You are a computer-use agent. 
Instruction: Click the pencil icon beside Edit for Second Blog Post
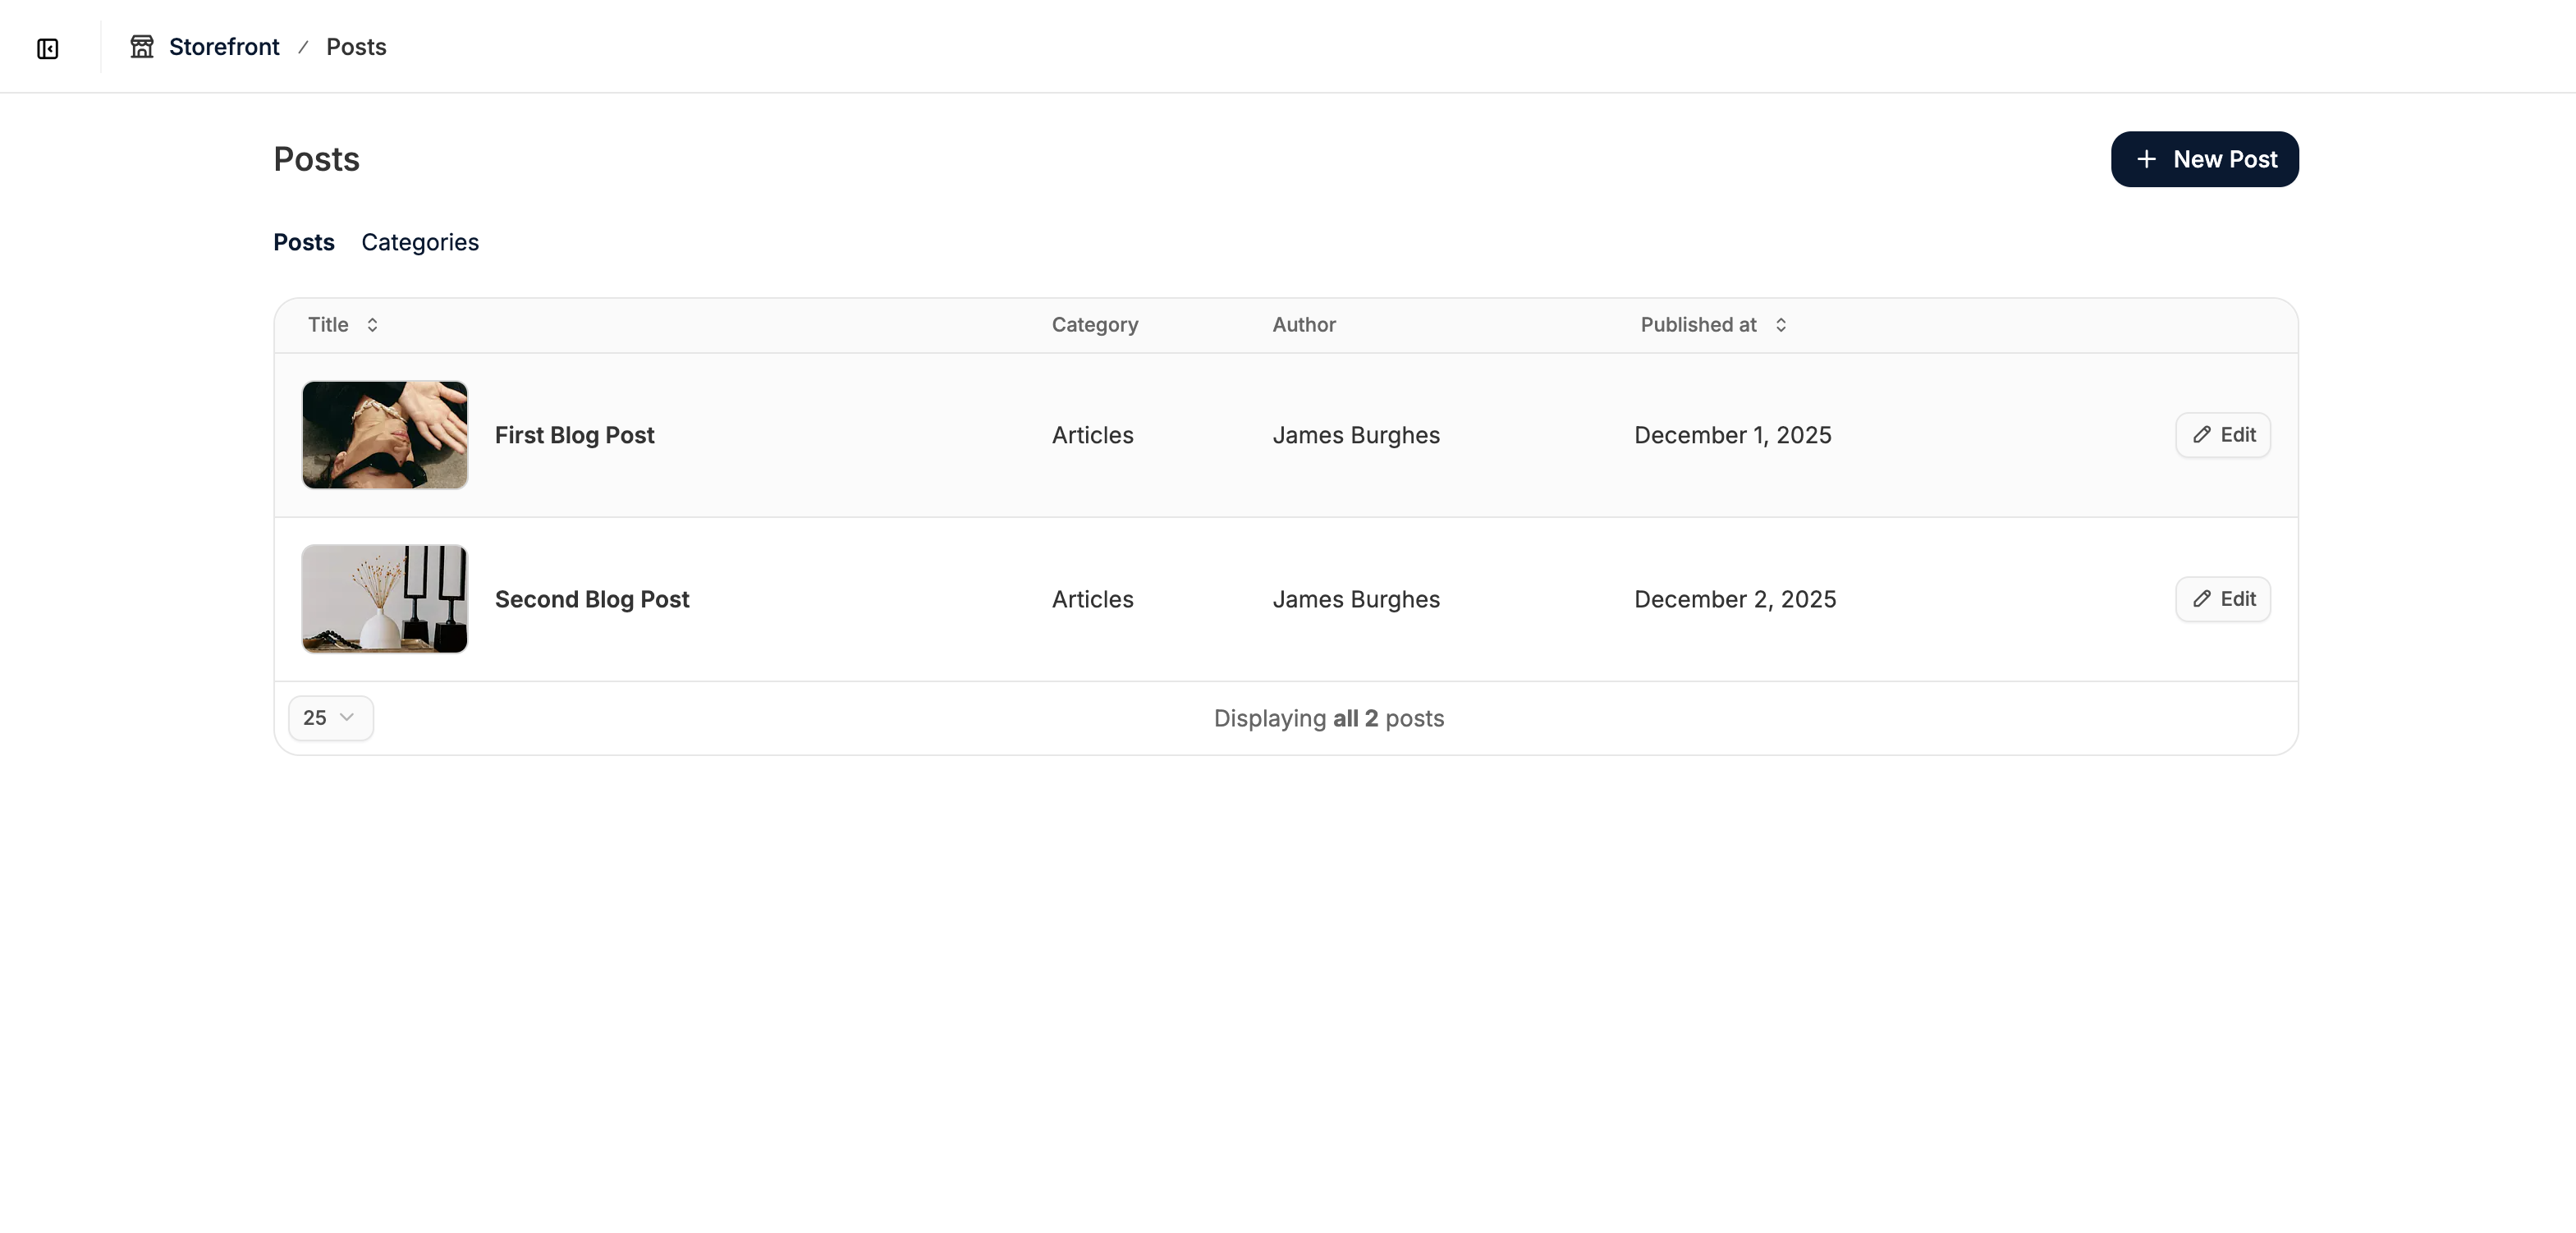tap(2203, 599)
